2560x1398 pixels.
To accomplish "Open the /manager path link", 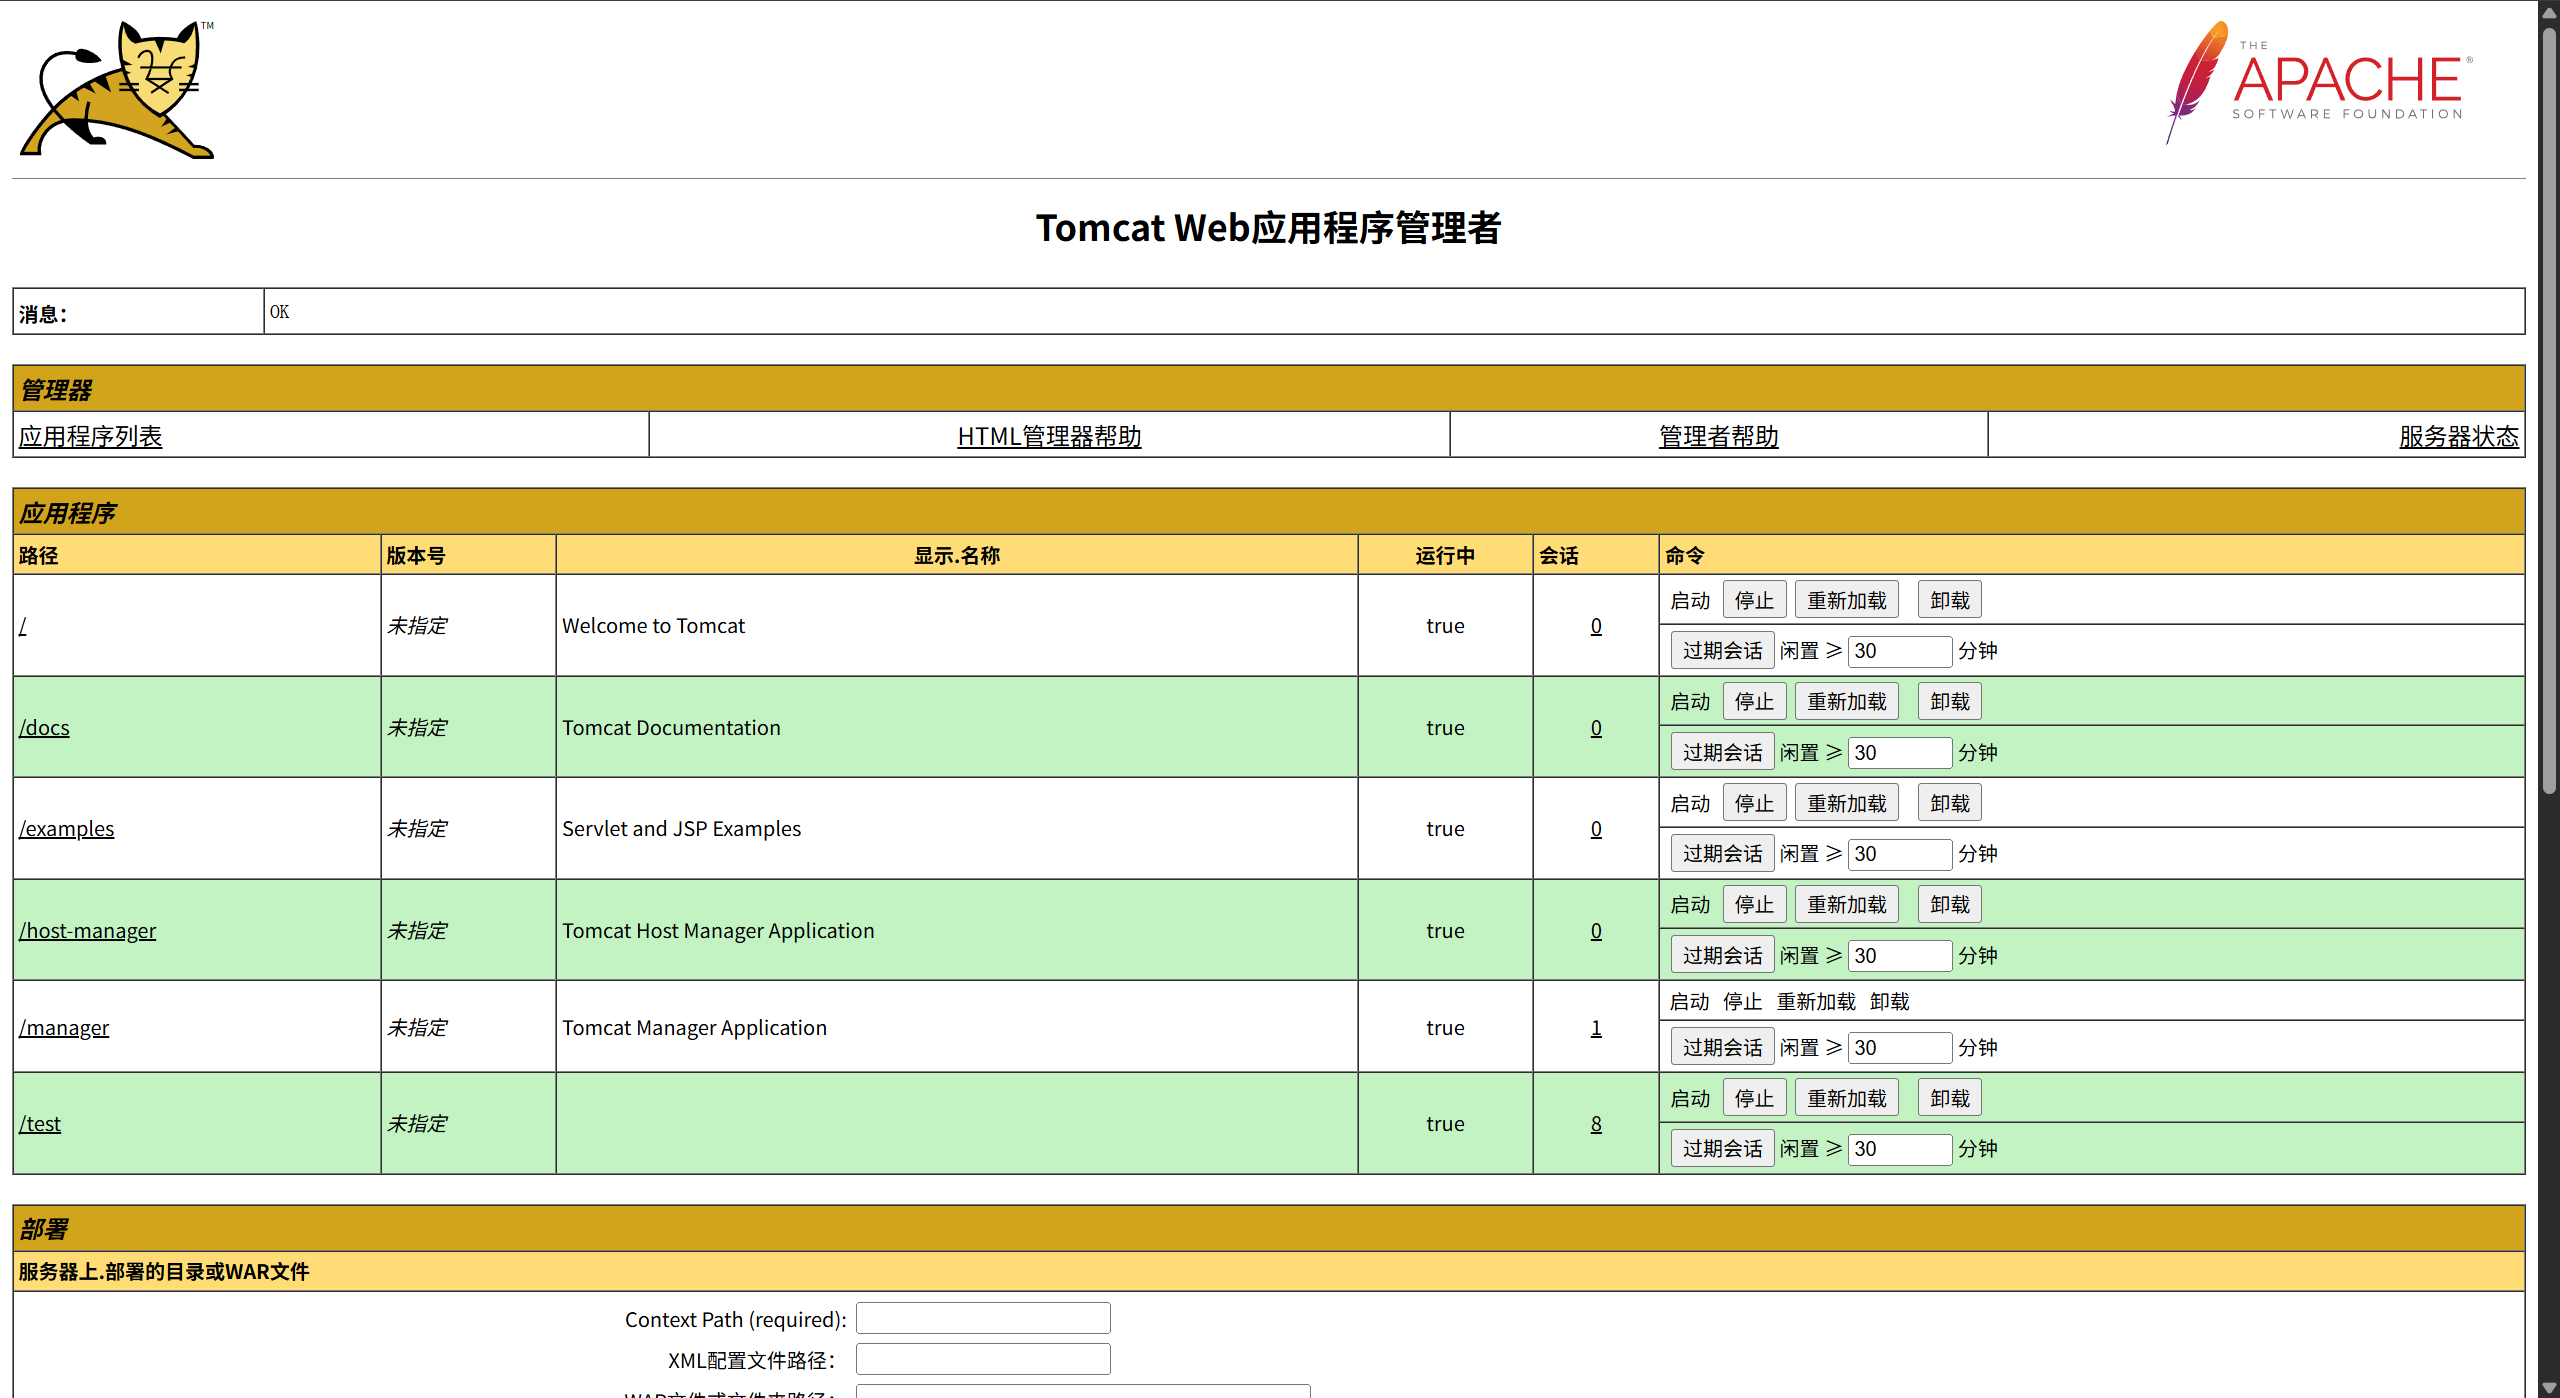I will (x=64, y=1028).
